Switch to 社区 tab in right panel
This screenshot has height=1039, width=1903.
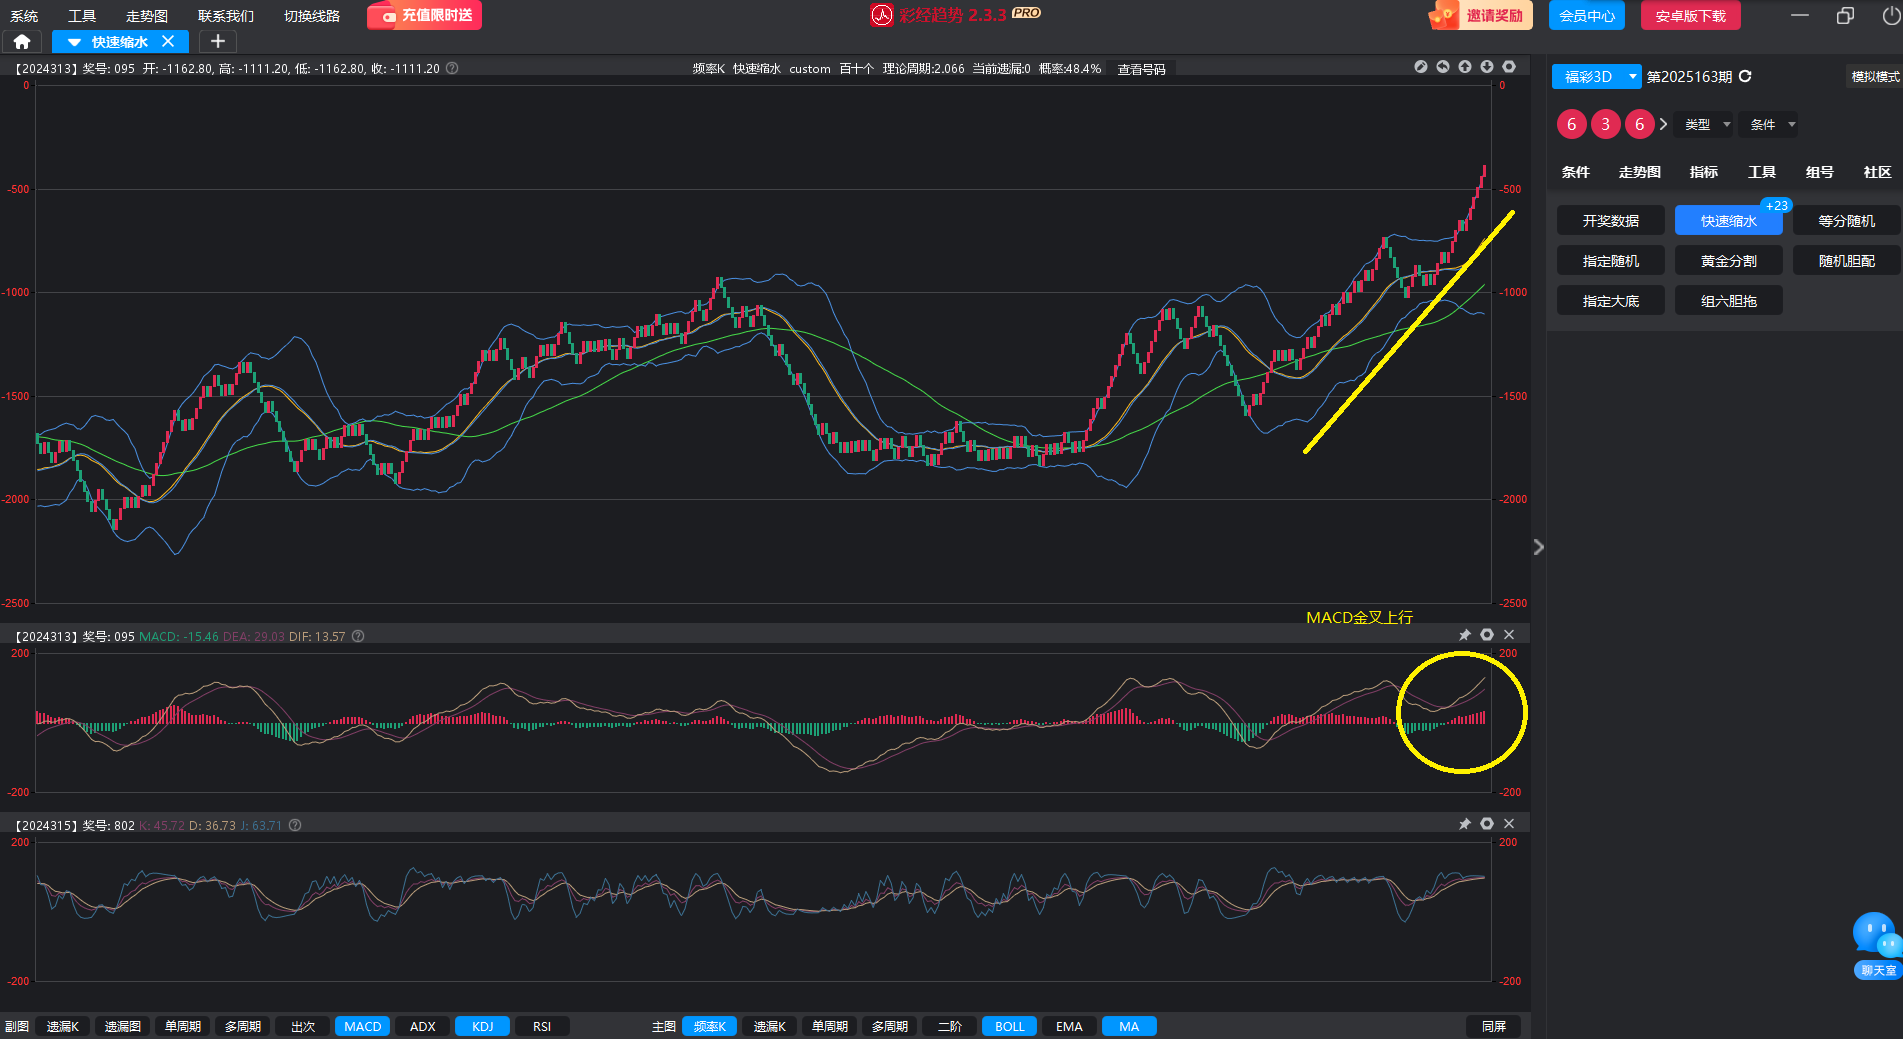tap(1878, 172)
